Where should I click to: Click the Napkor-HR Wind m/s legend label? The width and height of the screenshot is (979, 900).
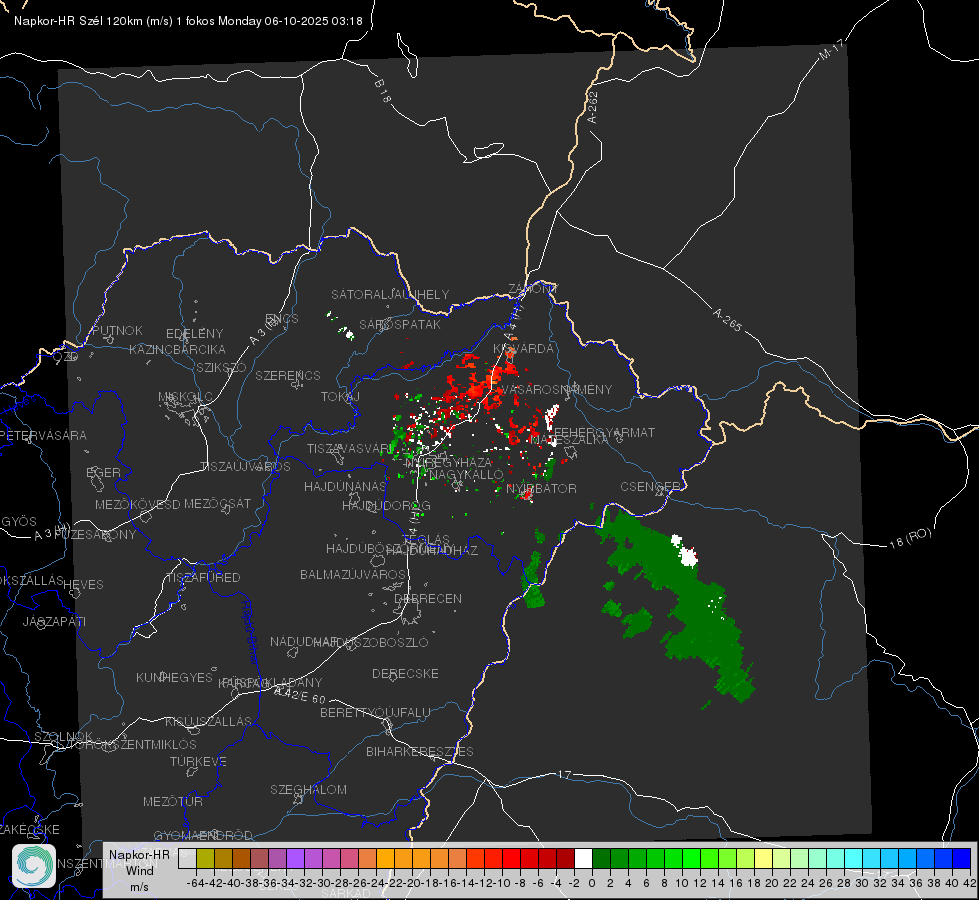click(x=139, y=870)
